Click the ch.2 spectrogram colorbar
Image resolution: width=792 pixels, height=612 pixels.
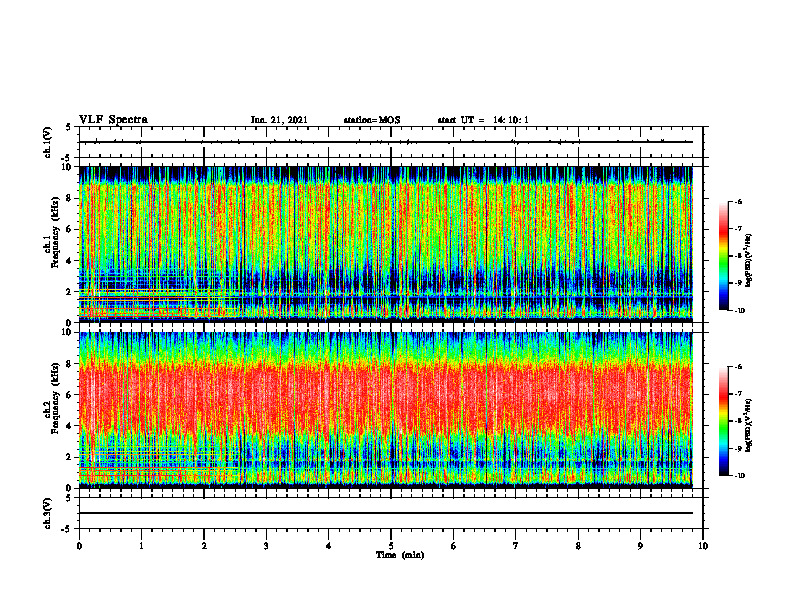pyautogui.click(x=723, y=421)
